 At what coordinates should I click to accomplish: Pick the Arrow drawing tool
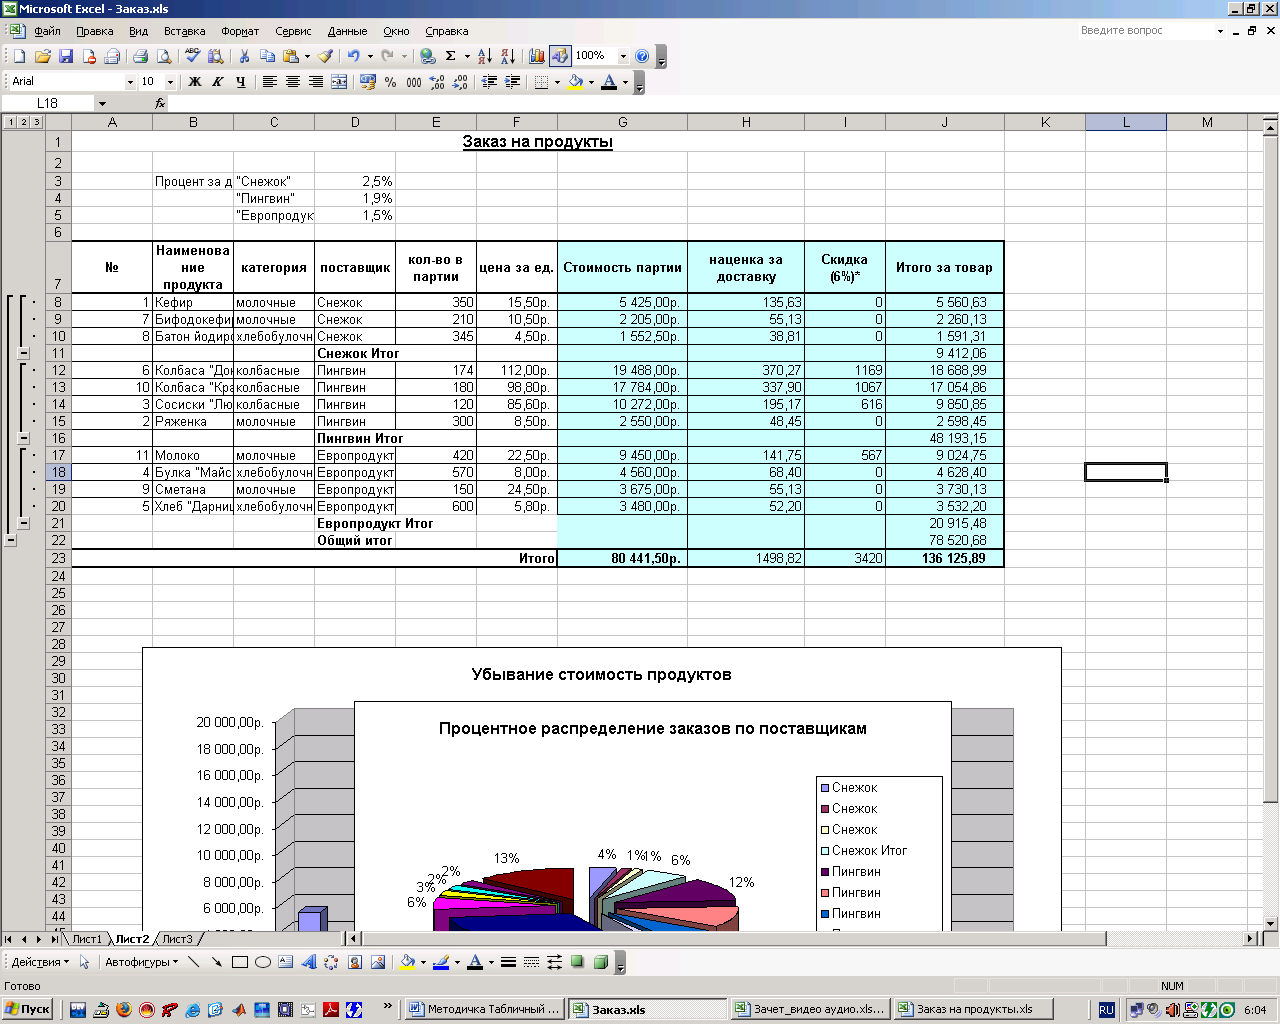pyautogui.click(x=217, y=962)
